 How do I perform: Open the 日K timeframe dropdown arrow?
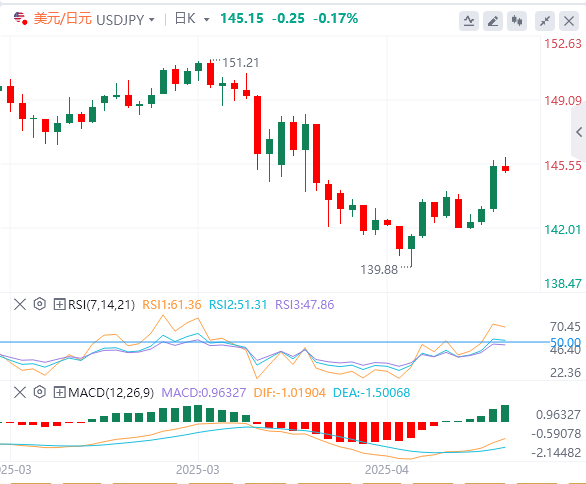(x=206, y=19)
